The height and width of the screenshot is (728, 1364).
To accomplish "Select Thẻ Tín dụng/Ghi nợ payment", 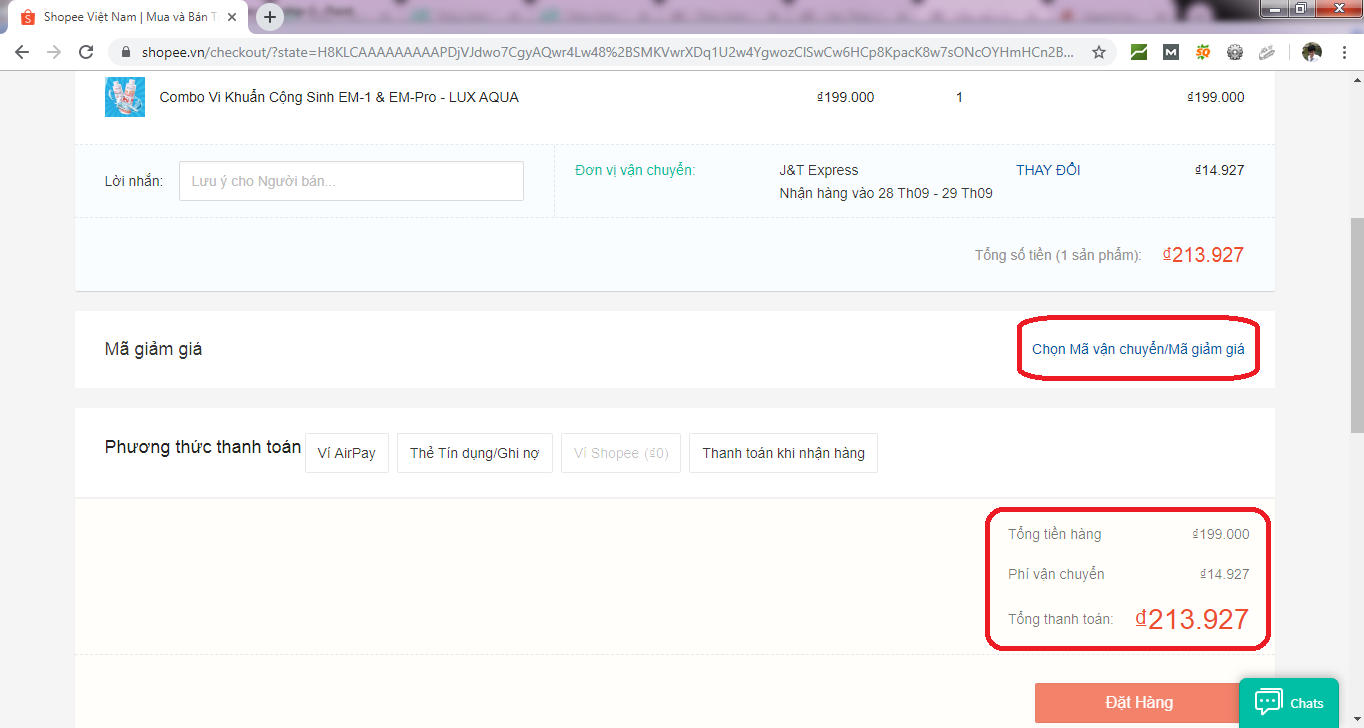I will tap(475, 453).
